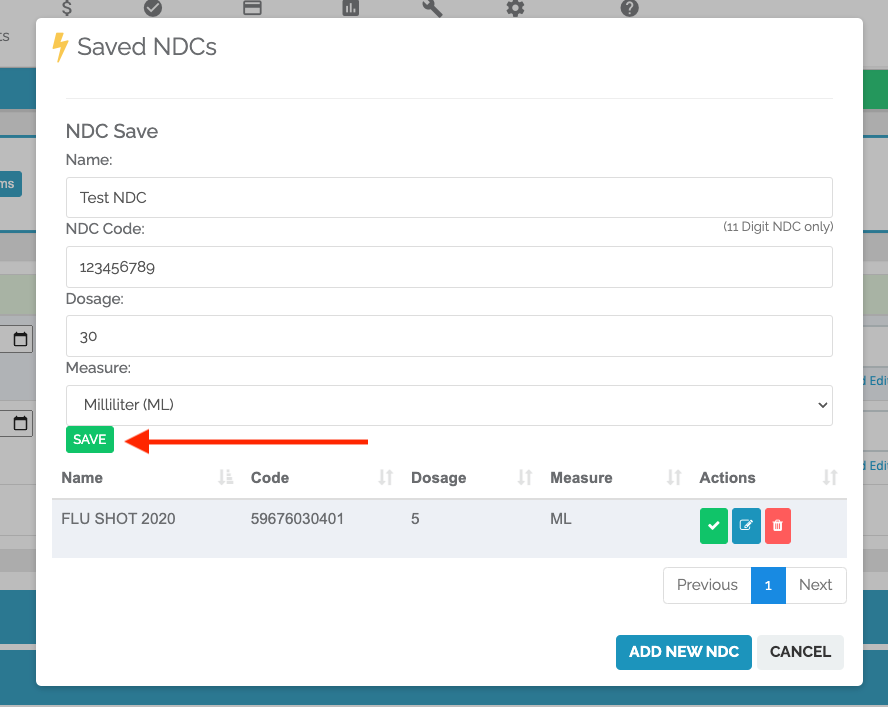Viewport: 888px width, 707px height.
Task: Edit the FLU SHOT 2020 NDC entry
Action: [746, 526]
